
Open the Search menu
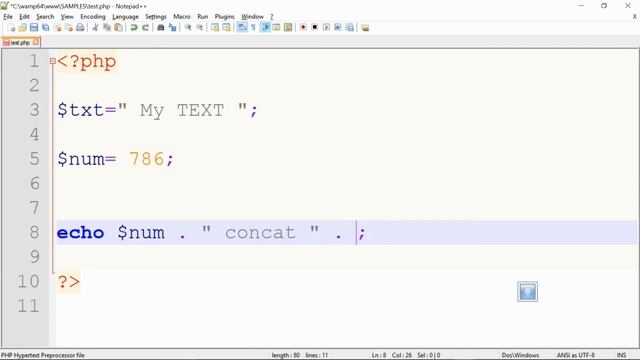[45, 17]
